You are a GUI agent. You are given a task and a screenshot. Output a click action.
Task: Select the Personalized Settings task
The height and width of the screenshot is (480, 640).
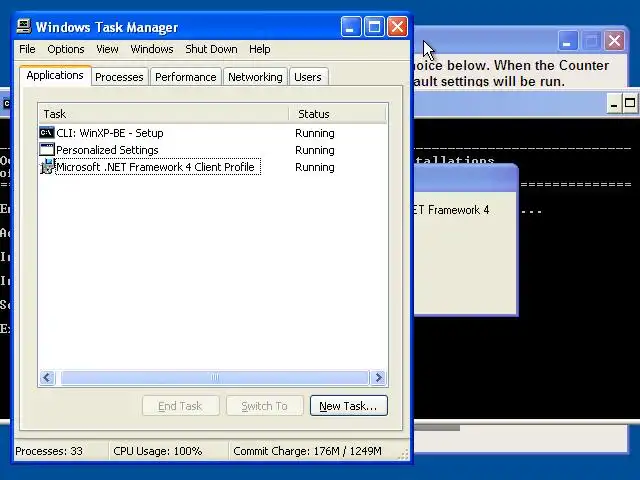click(107, 150)
